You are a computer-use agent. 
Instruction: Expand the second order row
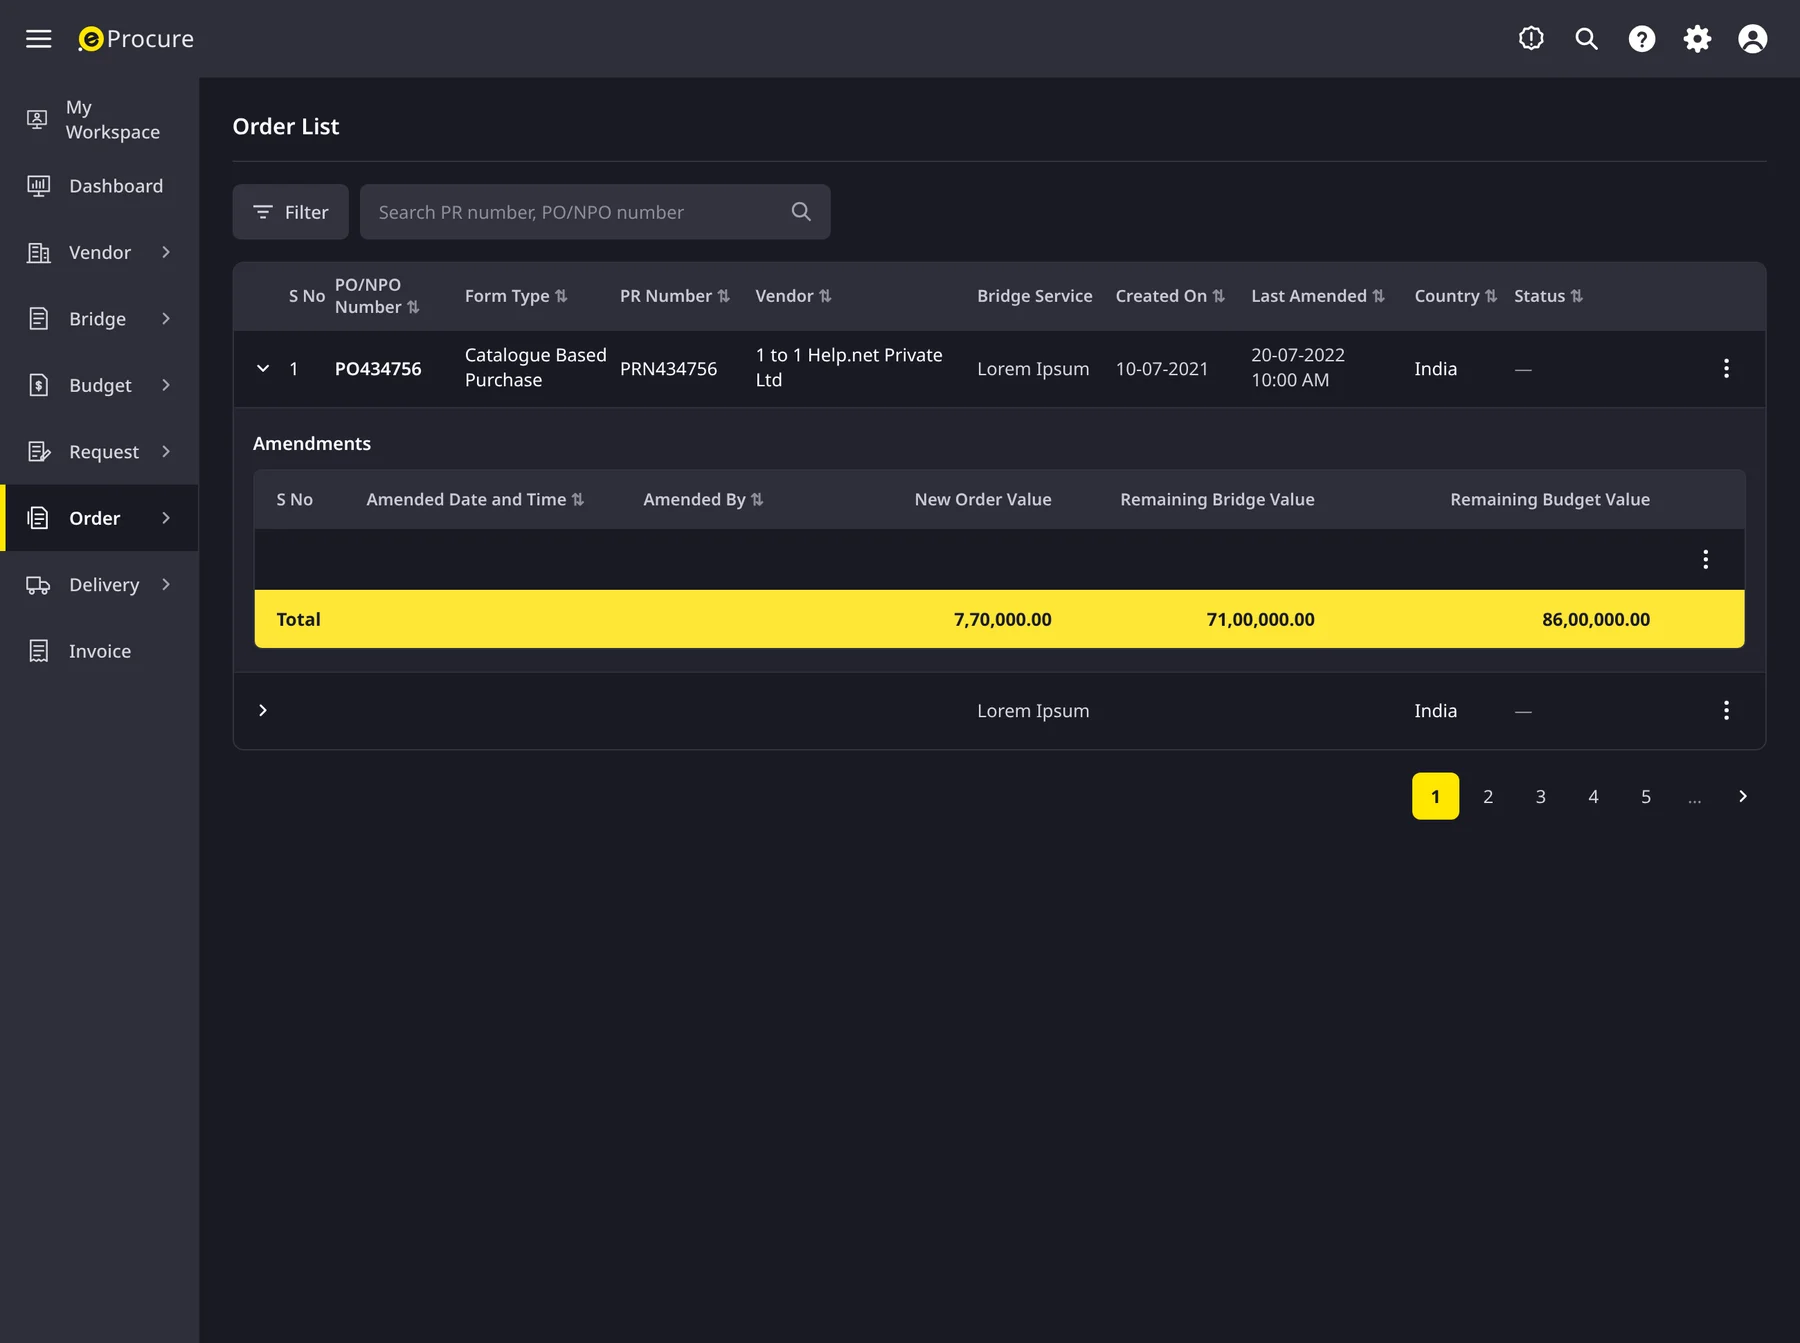coord(263,710)
